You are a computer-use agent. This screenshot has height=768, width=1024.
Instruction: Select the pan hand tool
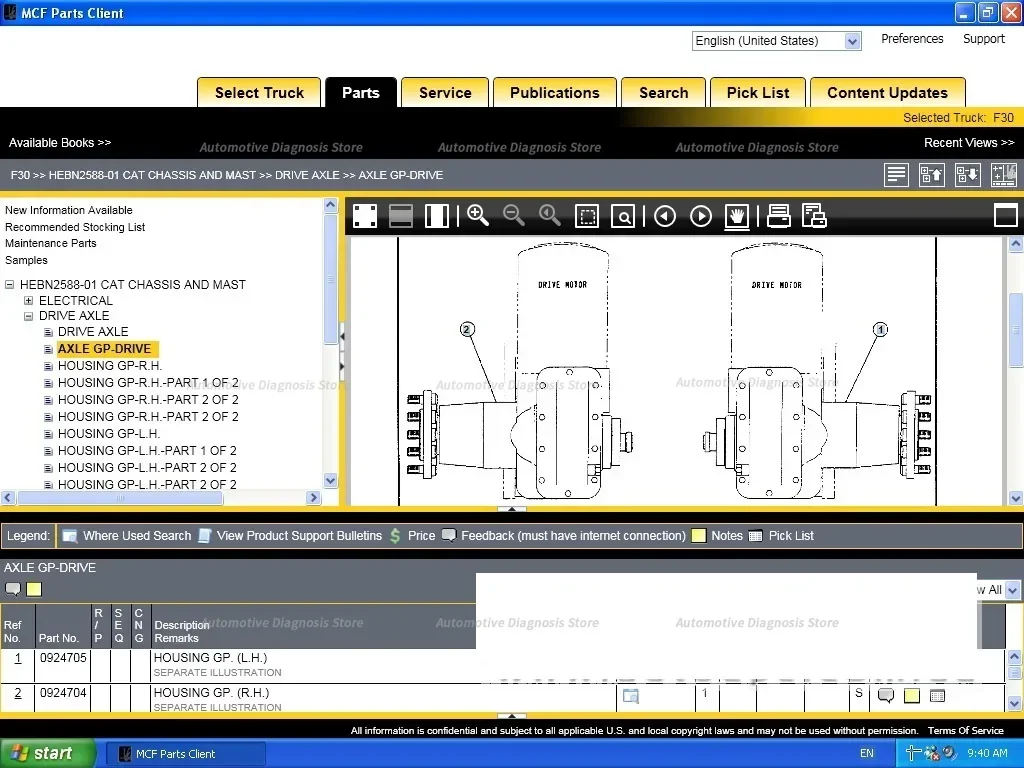click(737, 216)
